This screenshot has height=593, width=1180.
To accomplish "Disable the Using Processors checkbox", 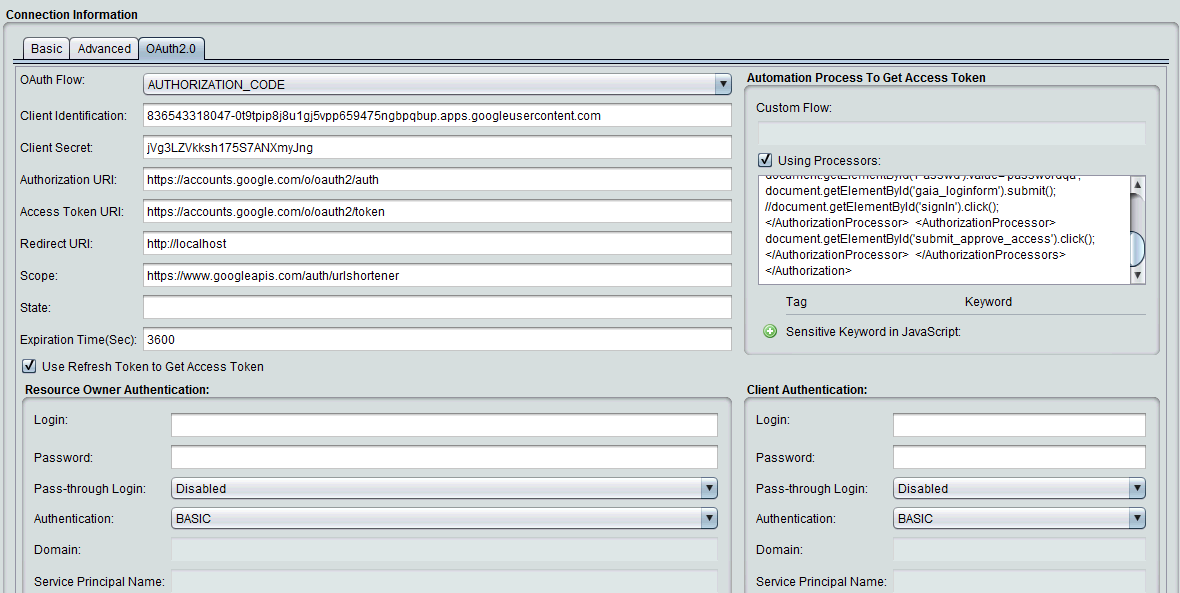I will (765, 160).
